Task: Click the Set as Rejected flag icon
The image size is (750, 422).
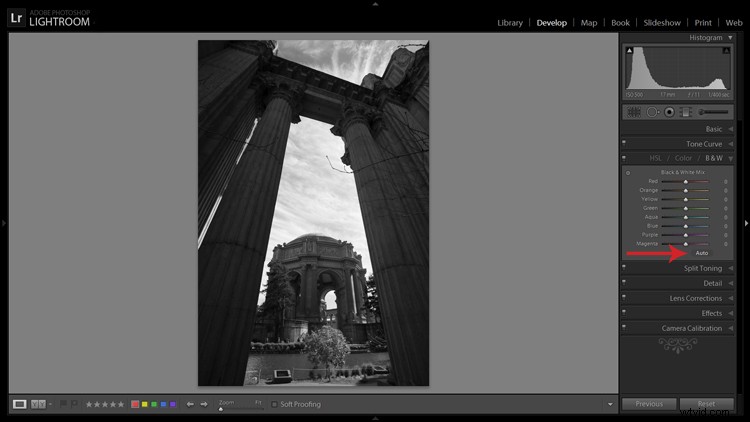Action: 74,404
